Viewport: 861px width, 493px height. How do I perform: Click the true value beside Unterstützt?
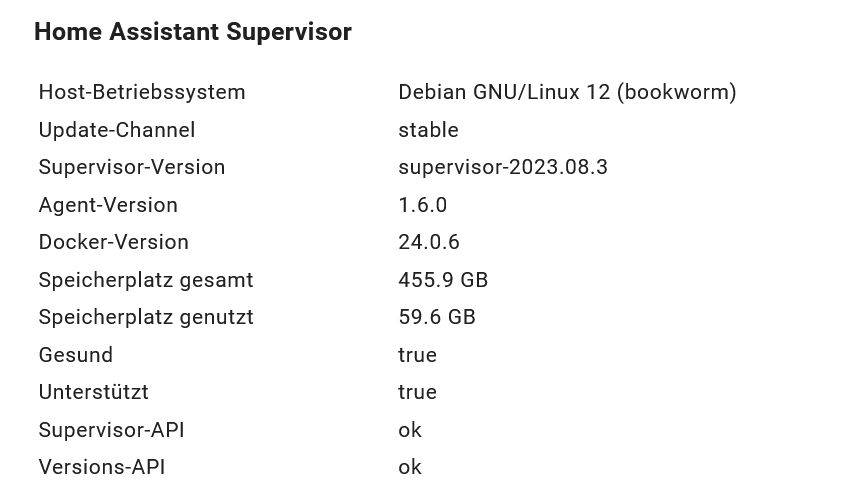tap(417, 392)
